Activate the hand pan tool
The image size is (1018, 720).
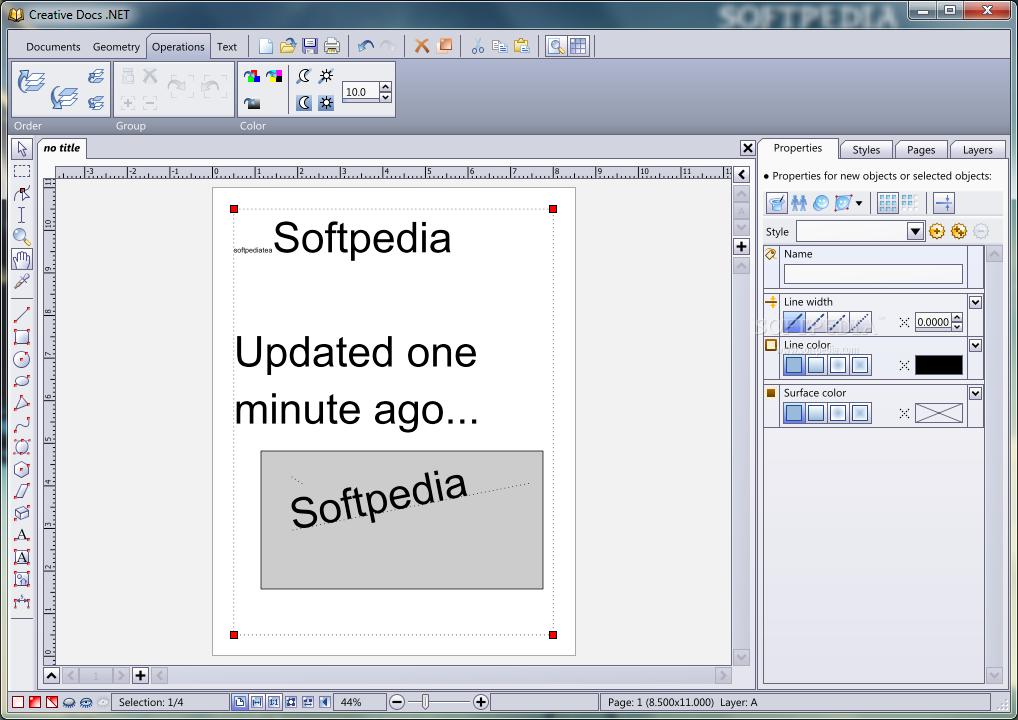pos(21,259)
